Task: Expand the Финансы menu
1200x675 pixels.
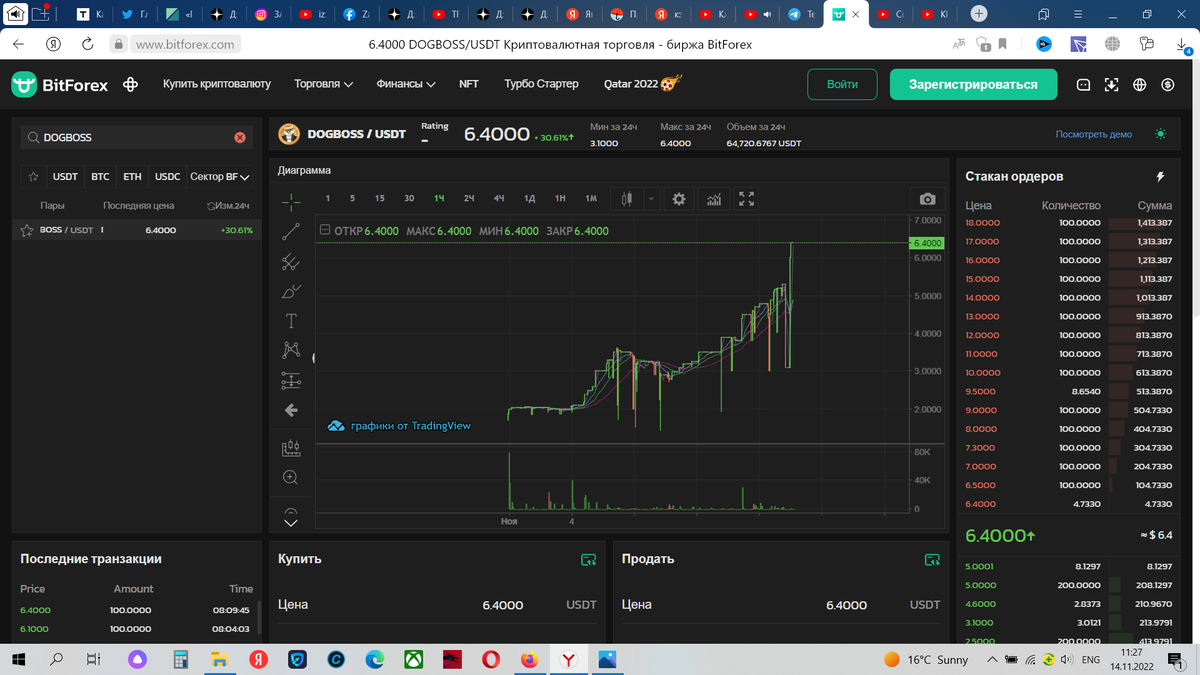Action: (406, 85)
